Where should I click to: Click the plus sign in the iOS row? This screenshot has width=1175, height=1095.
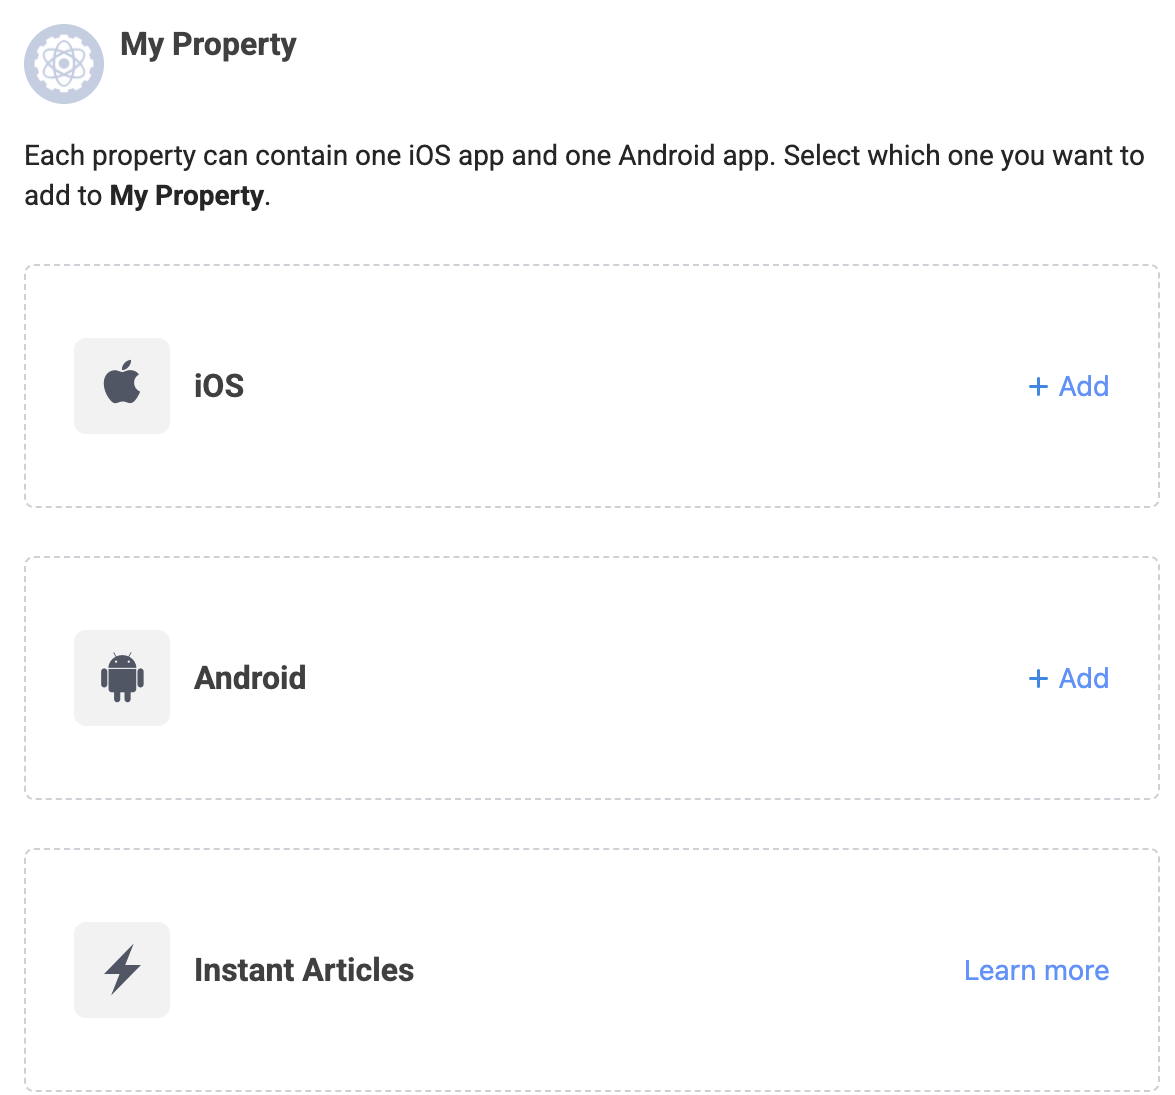click(x=1038, y=387)
